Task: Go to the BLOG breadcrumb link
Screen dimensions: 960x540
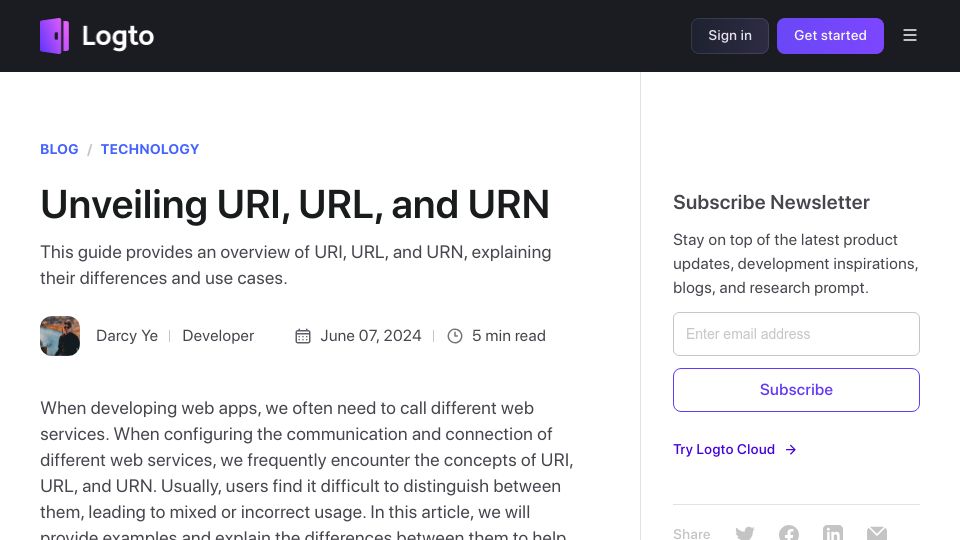Action: (59, 149)
